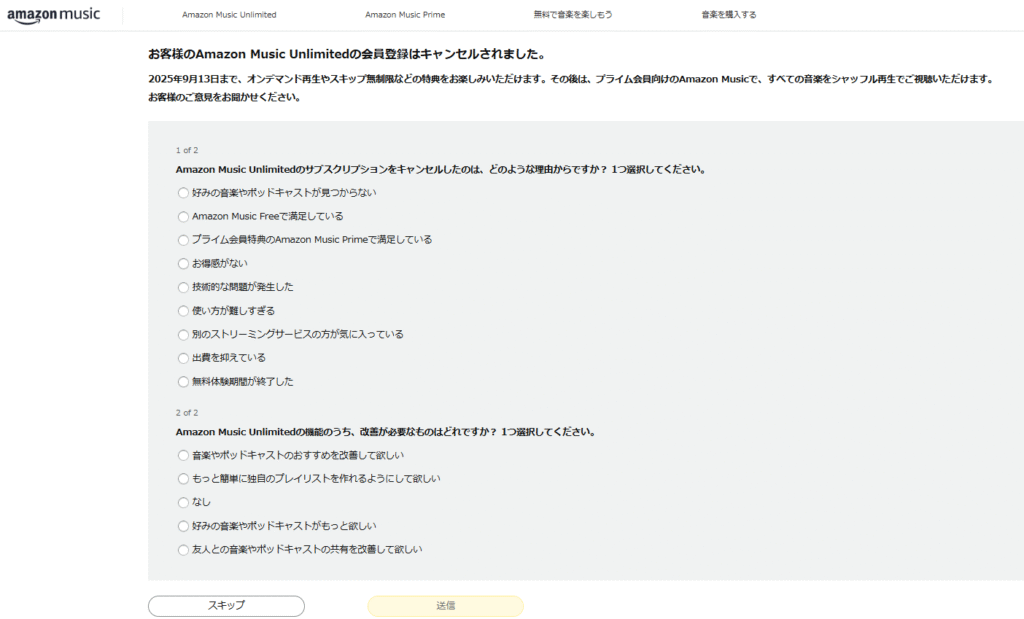Click the お客様のご意見をお聞かせください text
The image size is (1024, 619).
(x=225, y=97)
